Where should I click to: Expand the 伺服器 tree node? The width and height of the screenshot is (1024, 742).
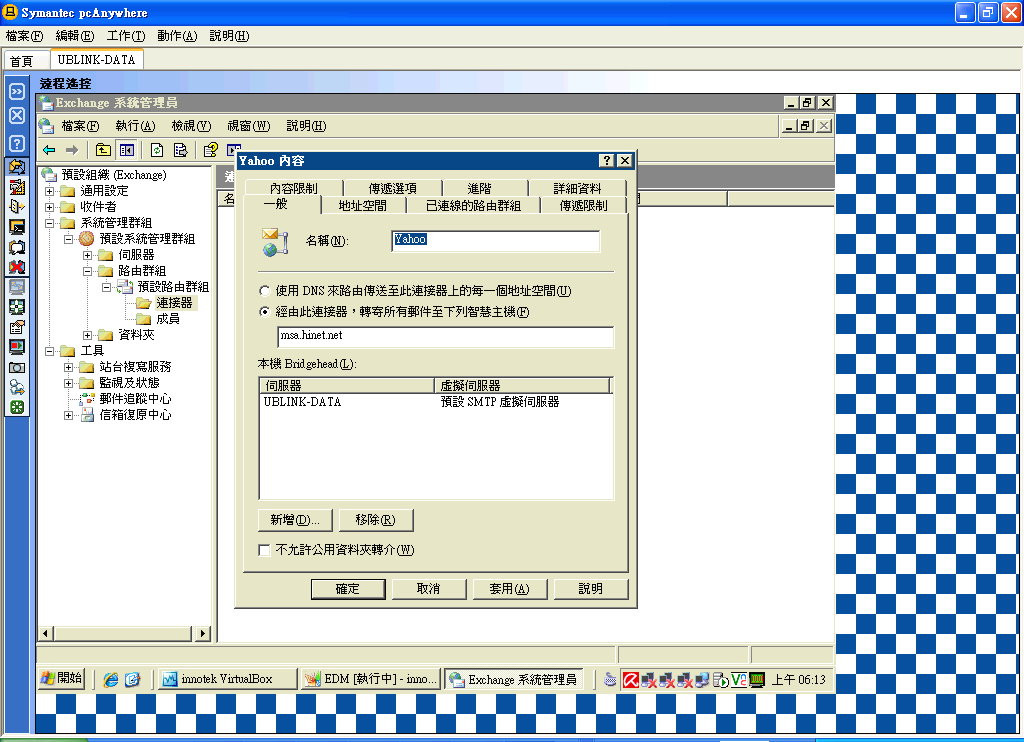88,255
